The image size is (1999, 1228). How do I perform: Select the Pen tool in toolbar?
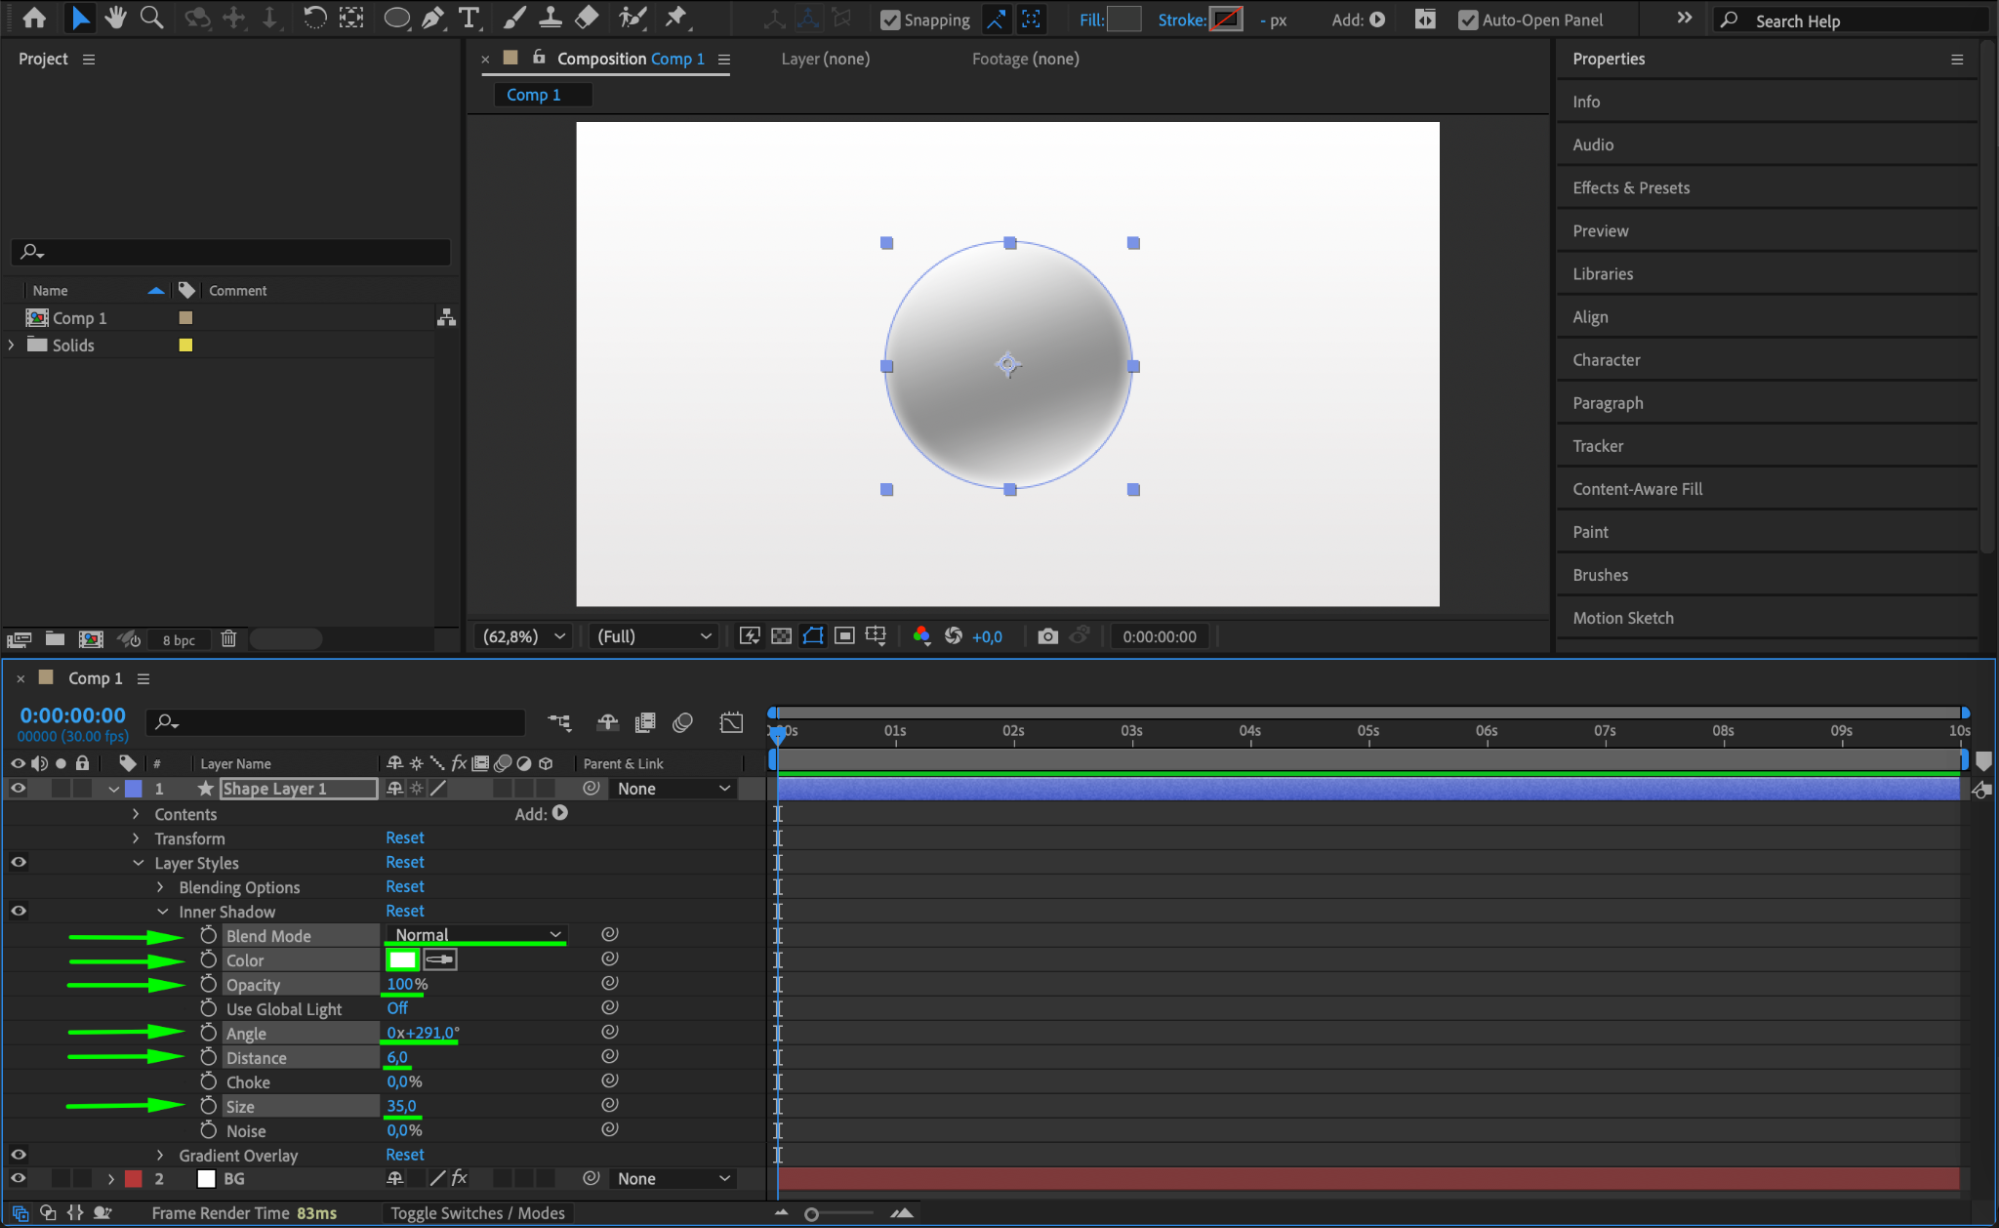tap(433, 18)
